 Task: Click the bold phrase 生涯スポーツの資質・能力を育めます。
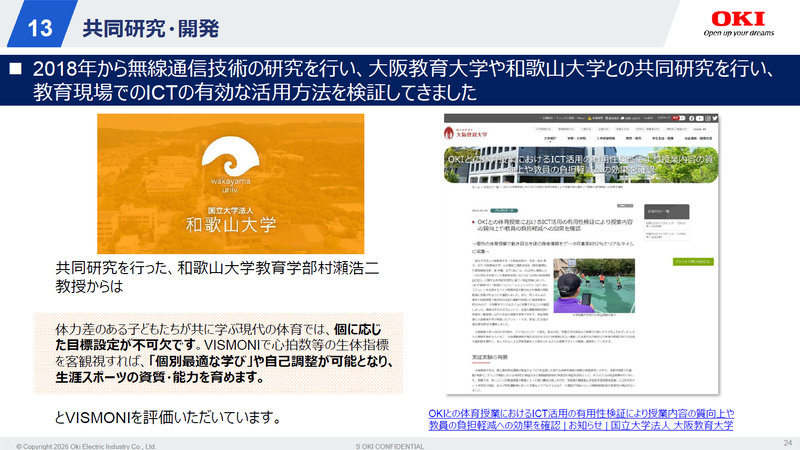click(x=159, y=378)
